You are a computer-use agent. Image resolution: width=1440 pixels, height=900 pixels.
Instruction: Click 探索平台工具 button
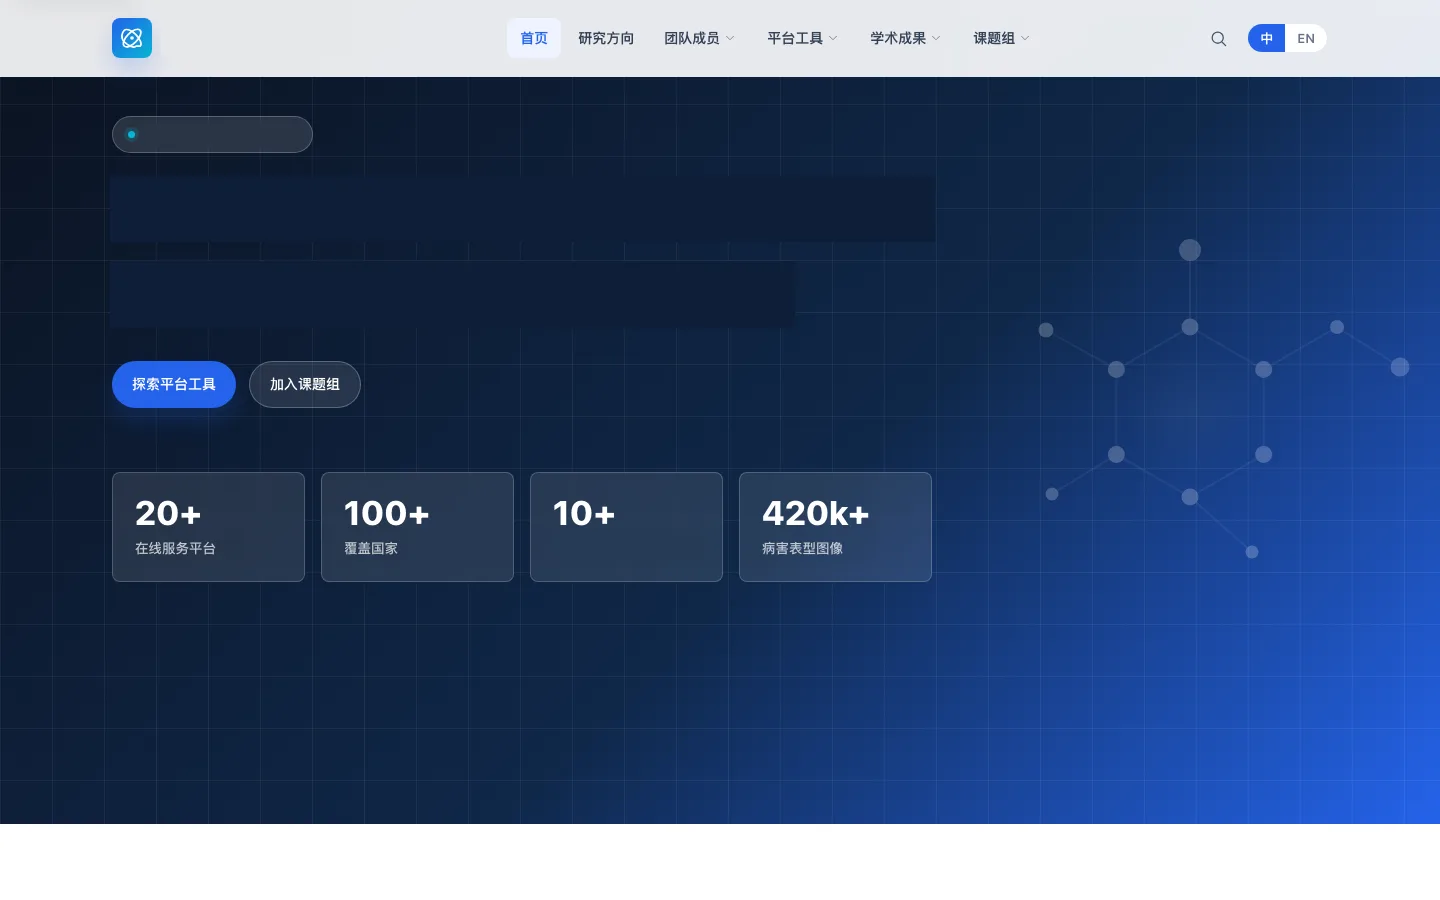coord(174,384)
